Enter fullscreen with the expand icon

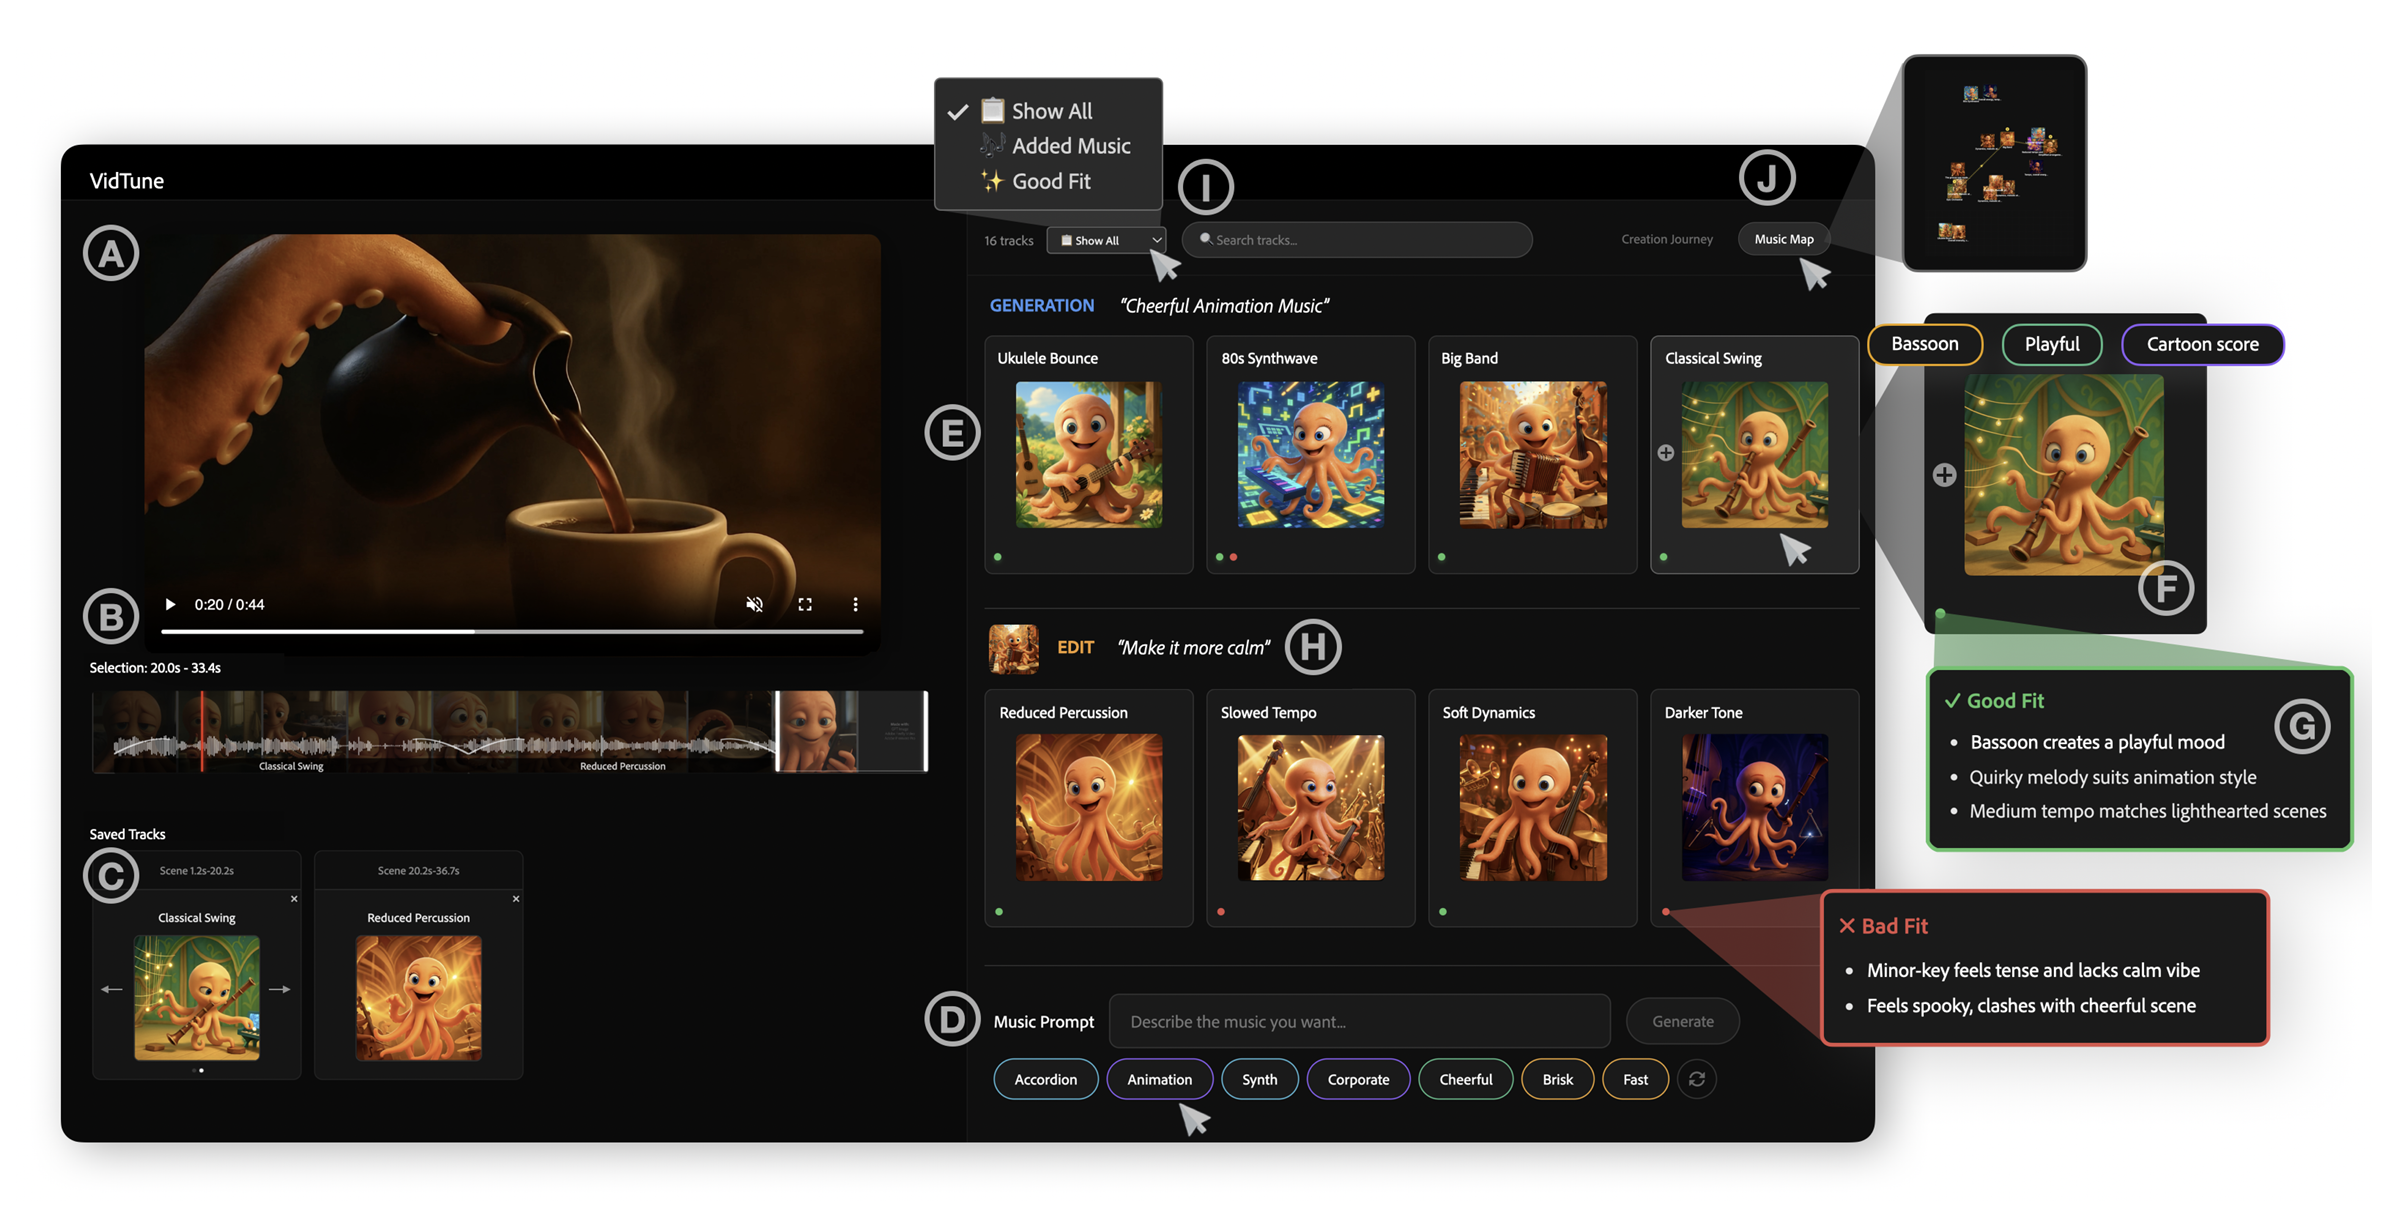pos(805,603)
